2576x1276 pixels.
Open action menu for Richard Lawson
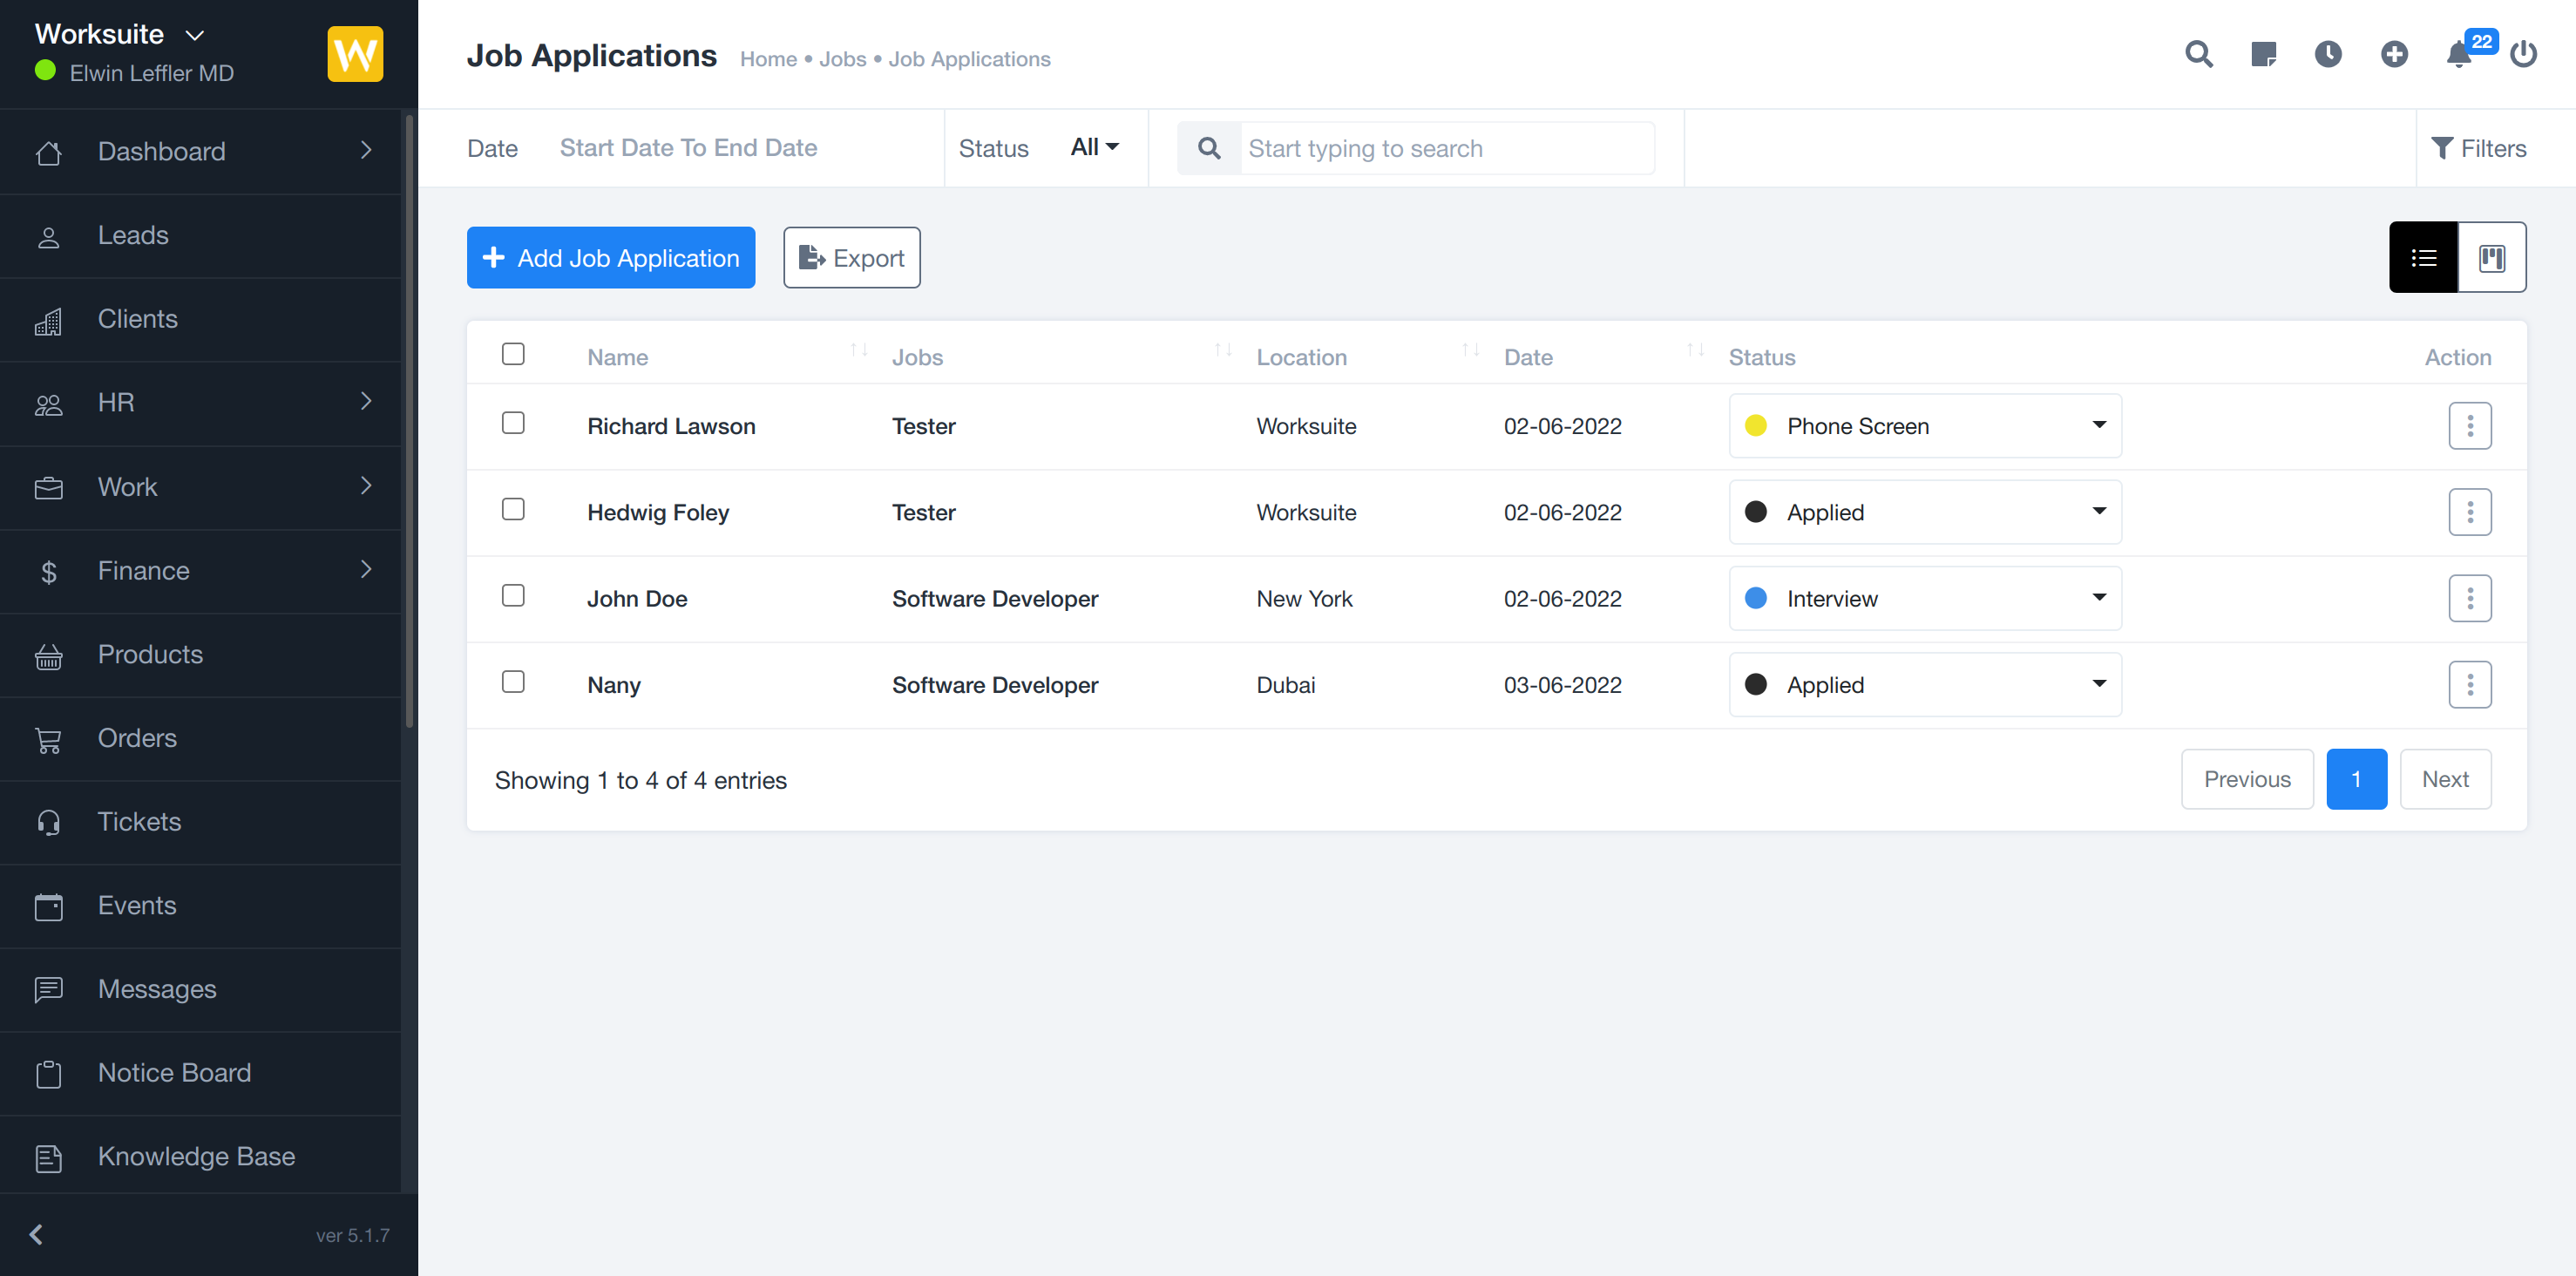pos(2469,426)
